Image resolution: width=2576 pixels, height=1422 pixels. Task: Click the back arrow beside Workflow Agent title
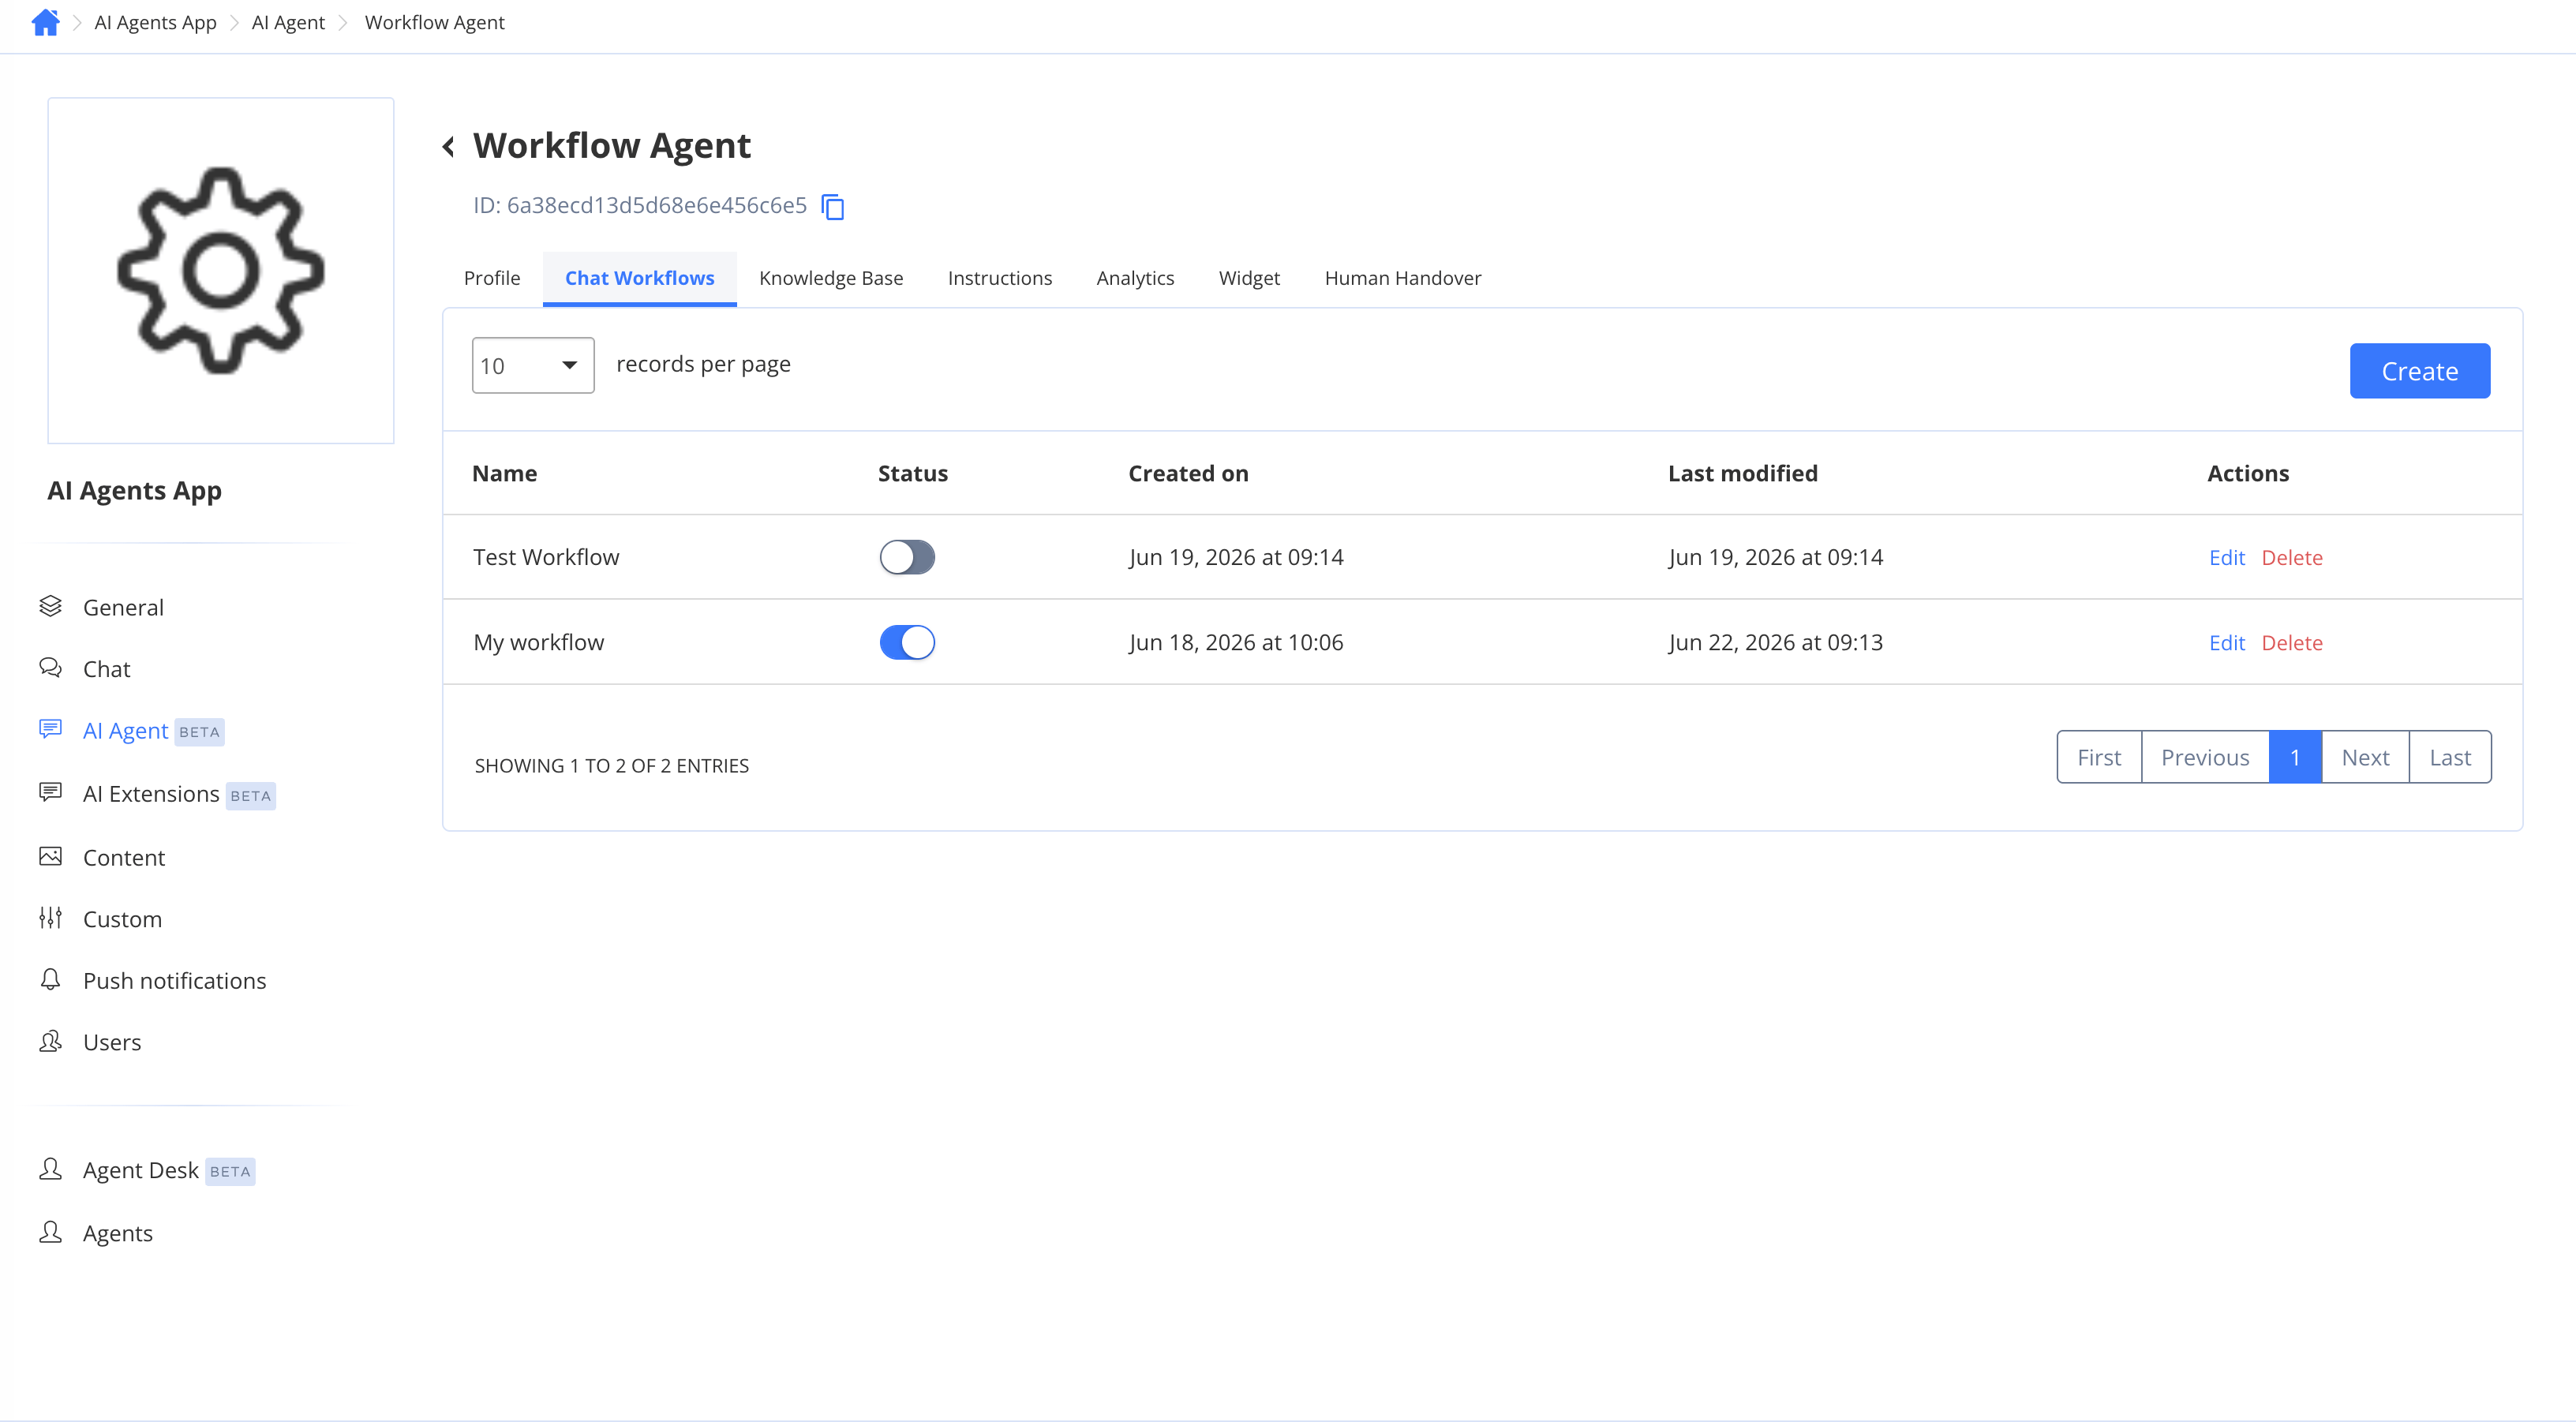click(x=449, y=147)
